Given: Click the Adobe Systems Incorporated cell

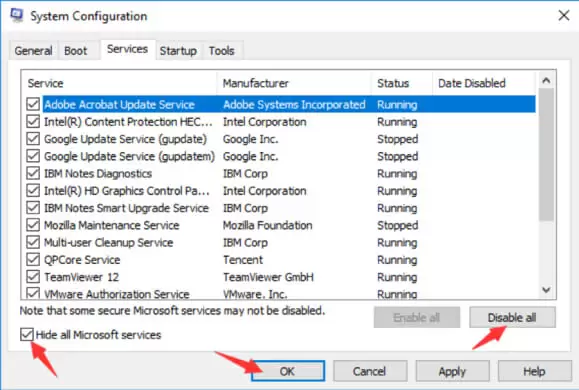Looking at the screenshot, I should (294, 105).
